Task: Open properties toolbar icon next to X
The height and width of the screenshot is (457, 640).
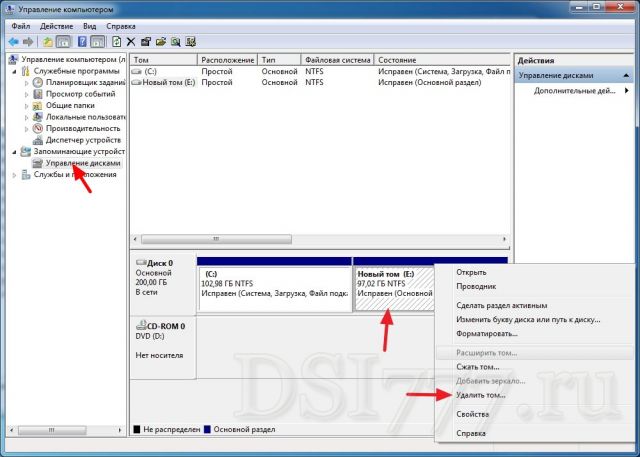Action: tap(146, 42)
